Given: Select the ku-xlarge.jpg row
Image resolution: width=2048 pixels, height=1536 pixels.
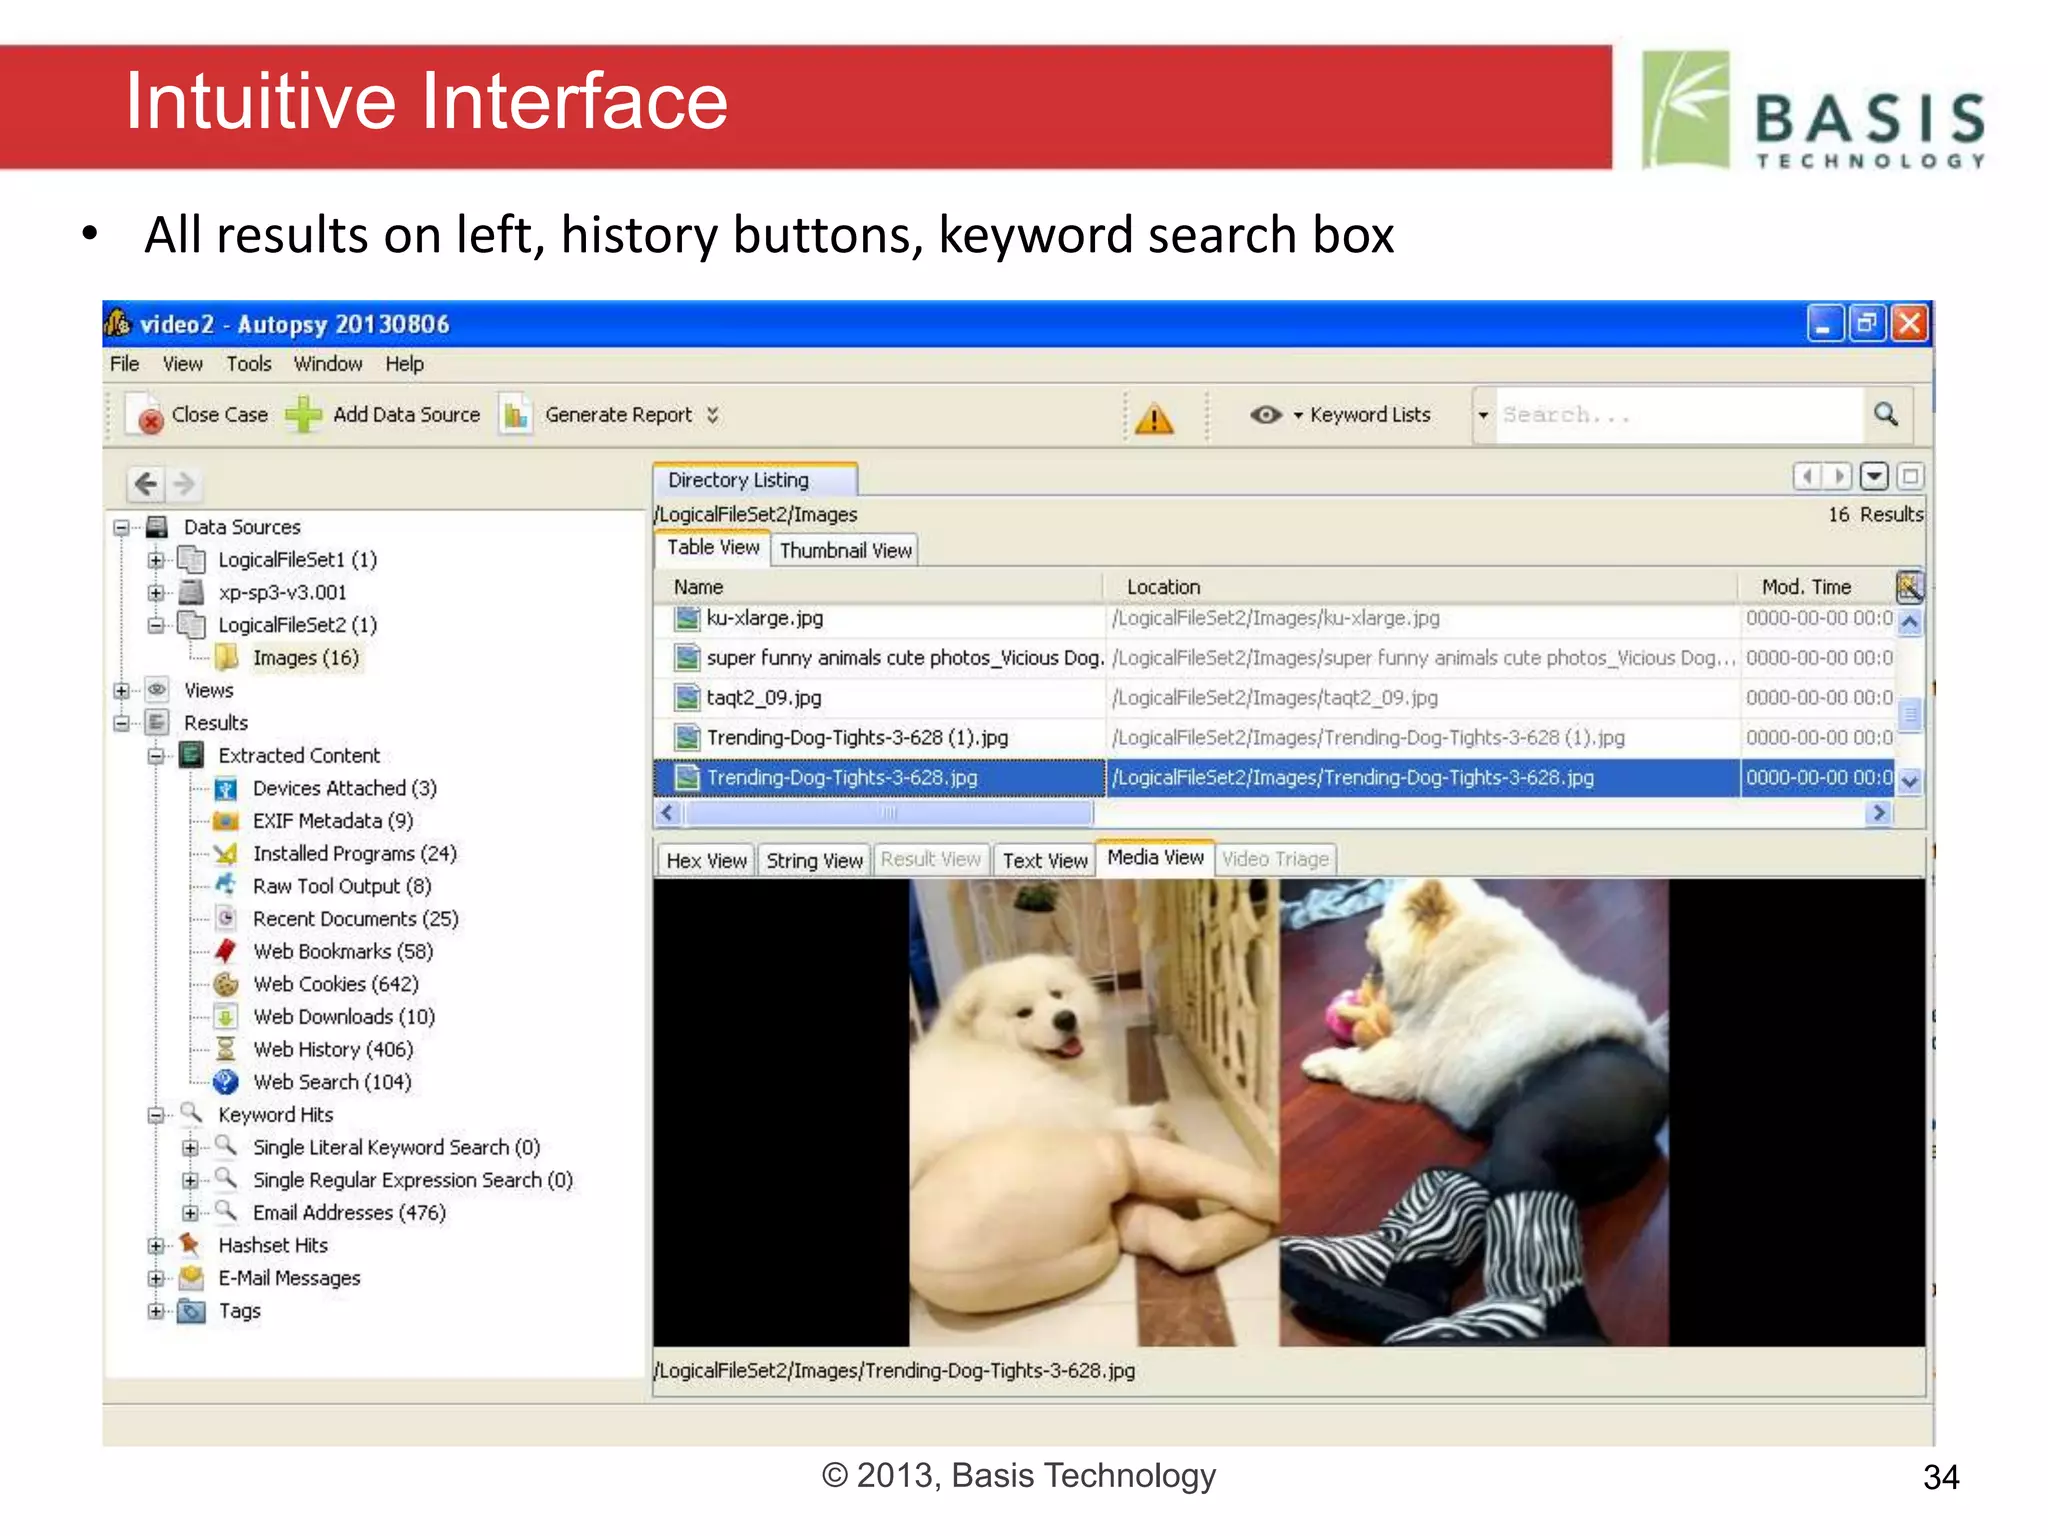Looking at the screenshot, I should [x=1274, y=619].
